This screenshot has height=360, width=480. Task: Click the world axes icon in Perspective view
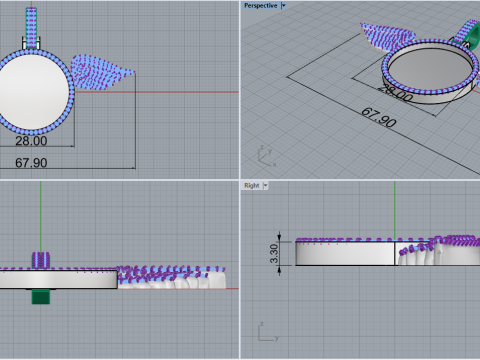pos(267,157)
